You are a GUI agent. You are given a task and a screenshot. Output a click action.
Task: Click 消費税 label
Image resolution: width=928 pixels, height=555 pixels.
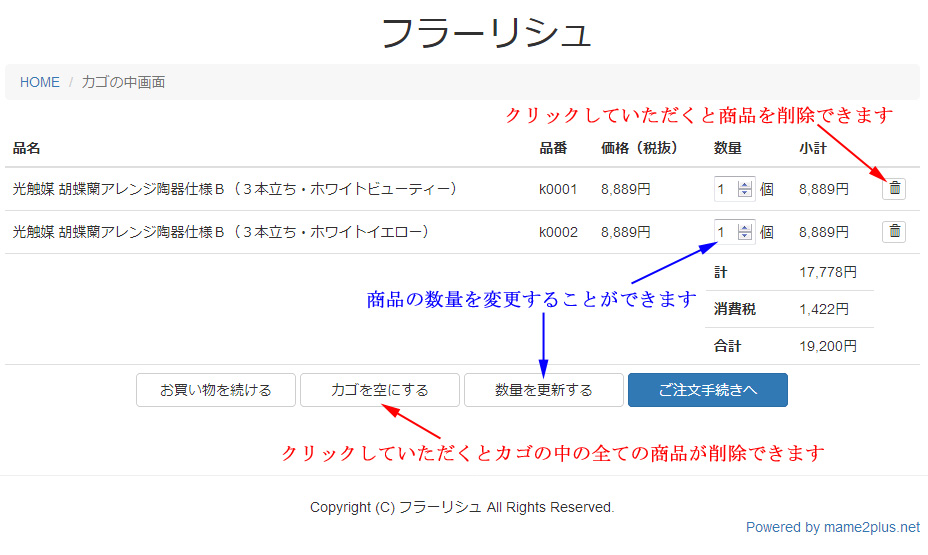[x=734, y=309]
